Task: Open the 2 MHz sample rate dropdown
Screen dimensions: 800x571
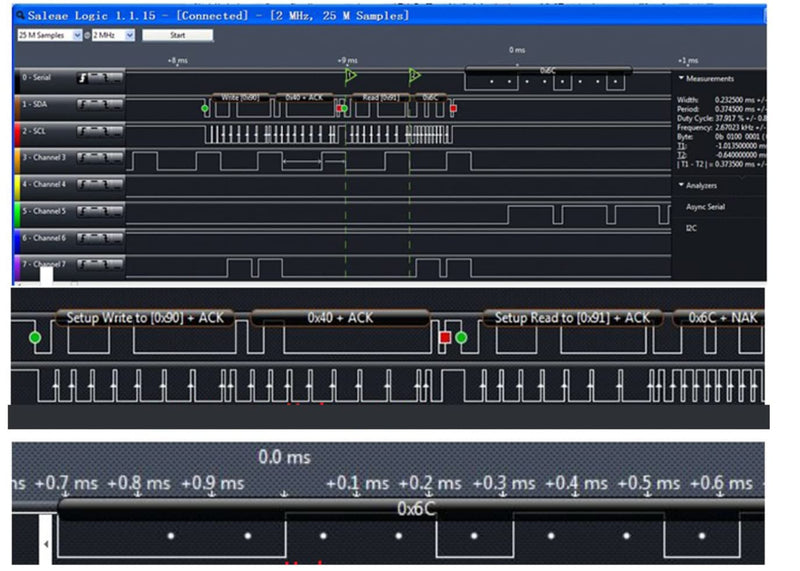Action: pos(113,35)
